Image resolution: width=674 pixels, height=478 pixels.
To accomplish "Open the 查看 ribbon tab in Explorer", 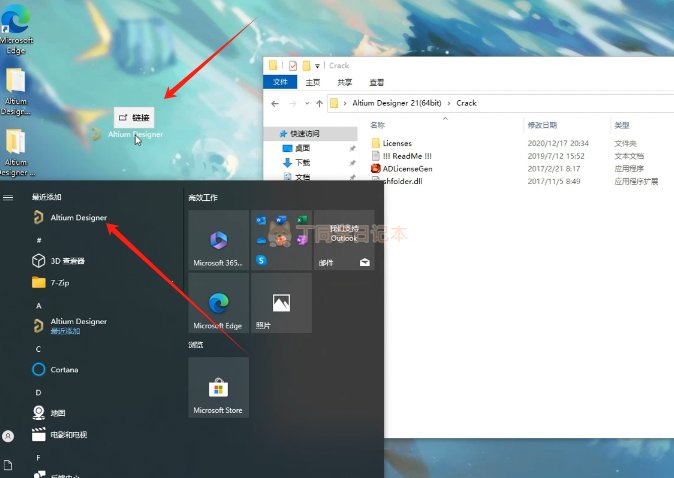I will click(377, 82).
